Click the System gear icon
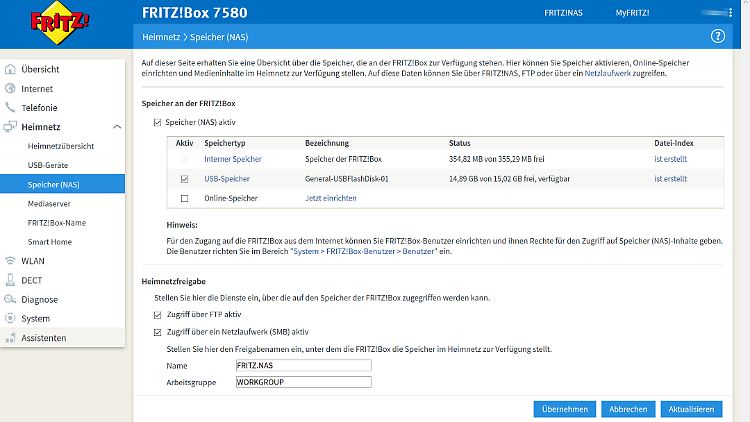The height and width of the screenshot is (422, 750). pyautogui.click(x=11, y=318)
